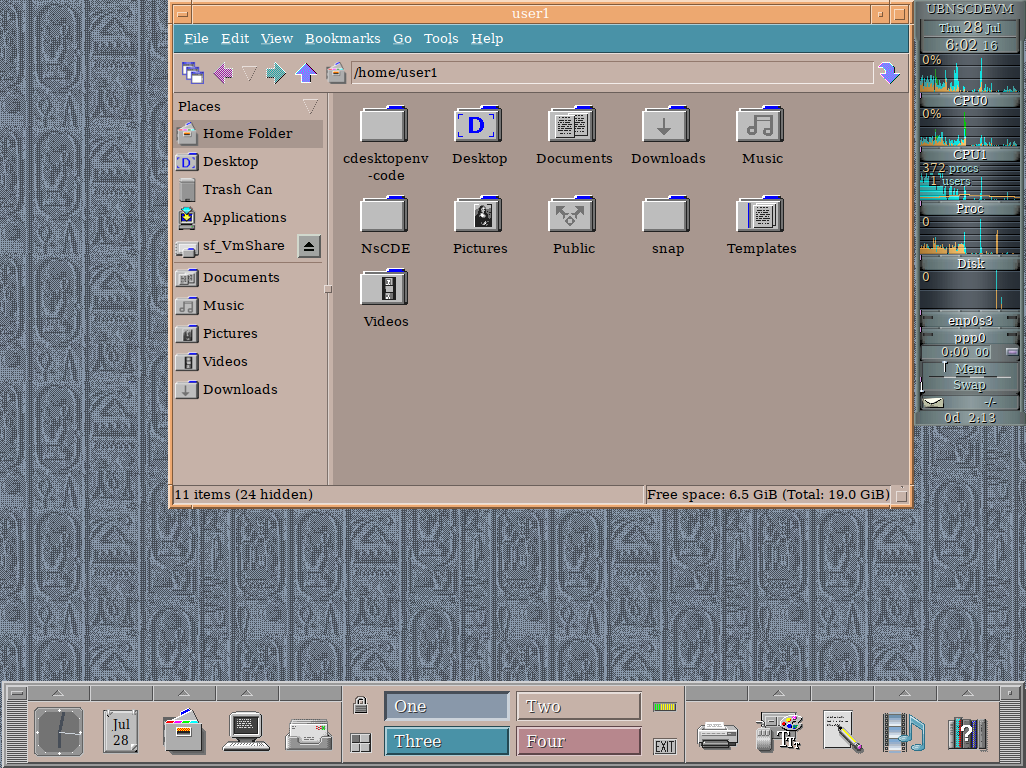1026x768 pixels.
Task: Collapse the Places header triangle
Action: [310, 106]
